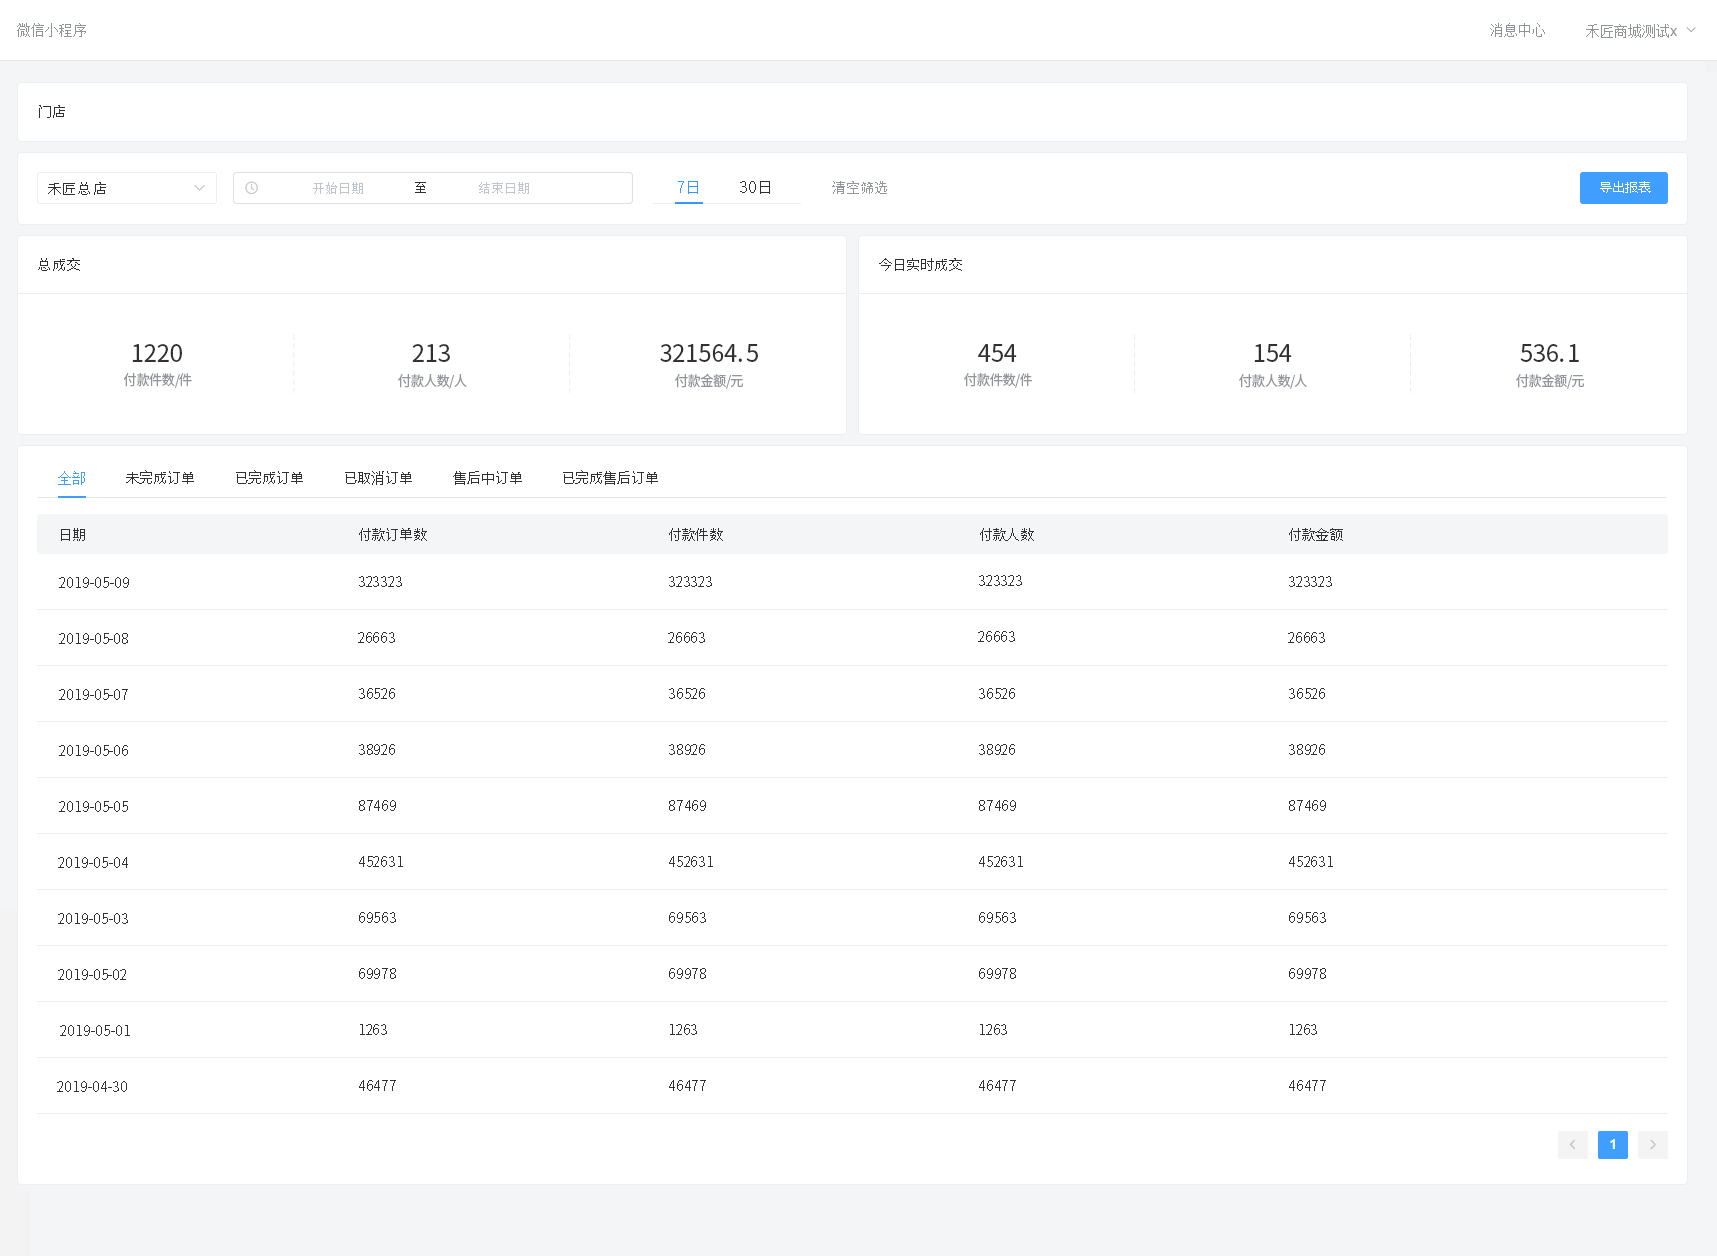This screenshot has height=1256, width=1717.
Task: Click the 付款订单数 column header
Action: coord(393,535)
